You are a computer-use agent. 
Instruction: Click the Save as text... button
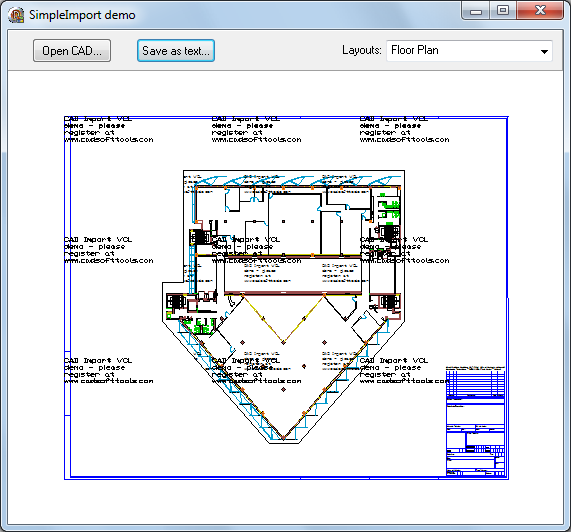coord(176,51)
